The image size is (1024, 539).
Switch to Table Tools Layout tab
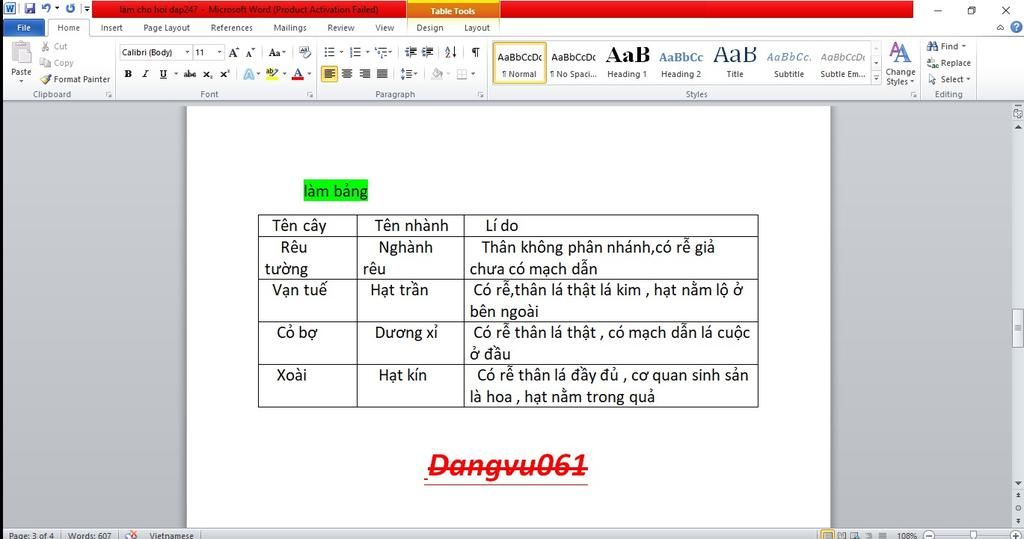477,28
